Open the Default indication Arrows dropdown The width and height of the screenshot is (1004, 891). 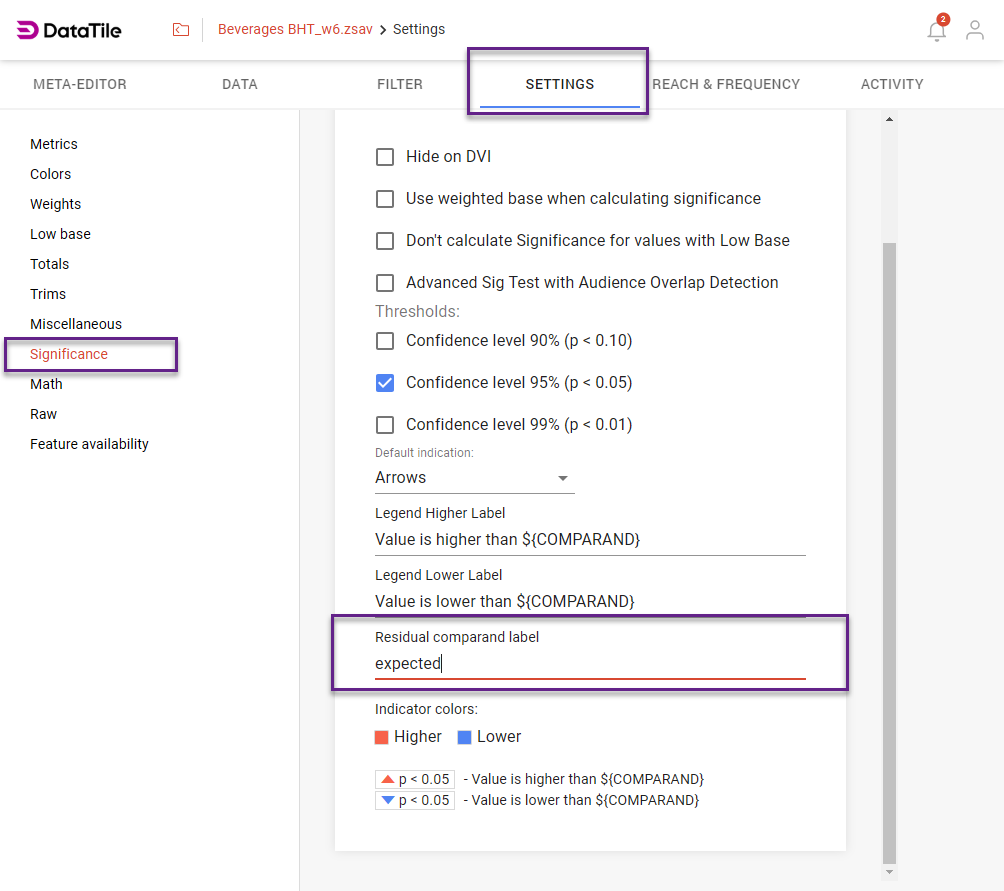click(x=474, y=478)
